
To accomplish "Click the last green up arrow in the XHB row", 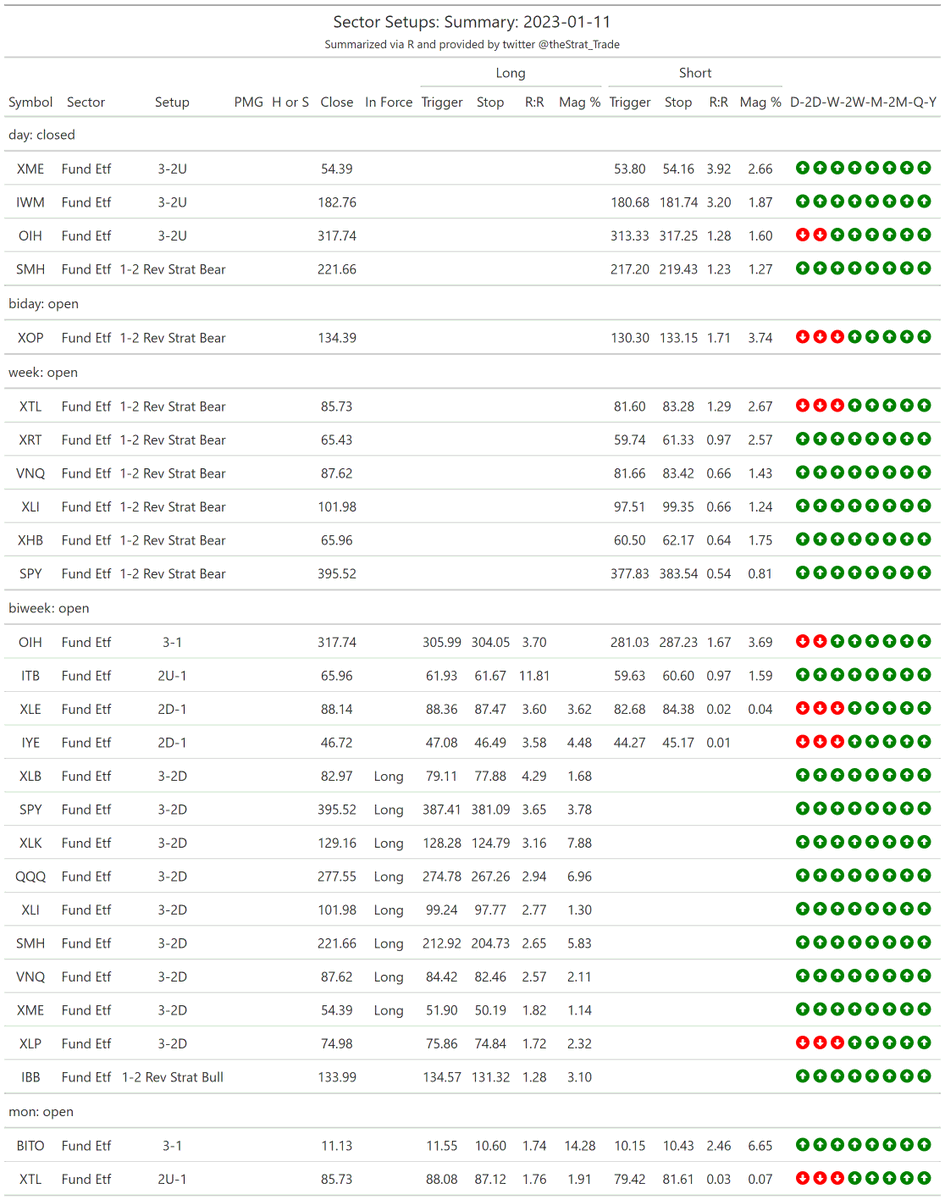I will pos(924,540).
